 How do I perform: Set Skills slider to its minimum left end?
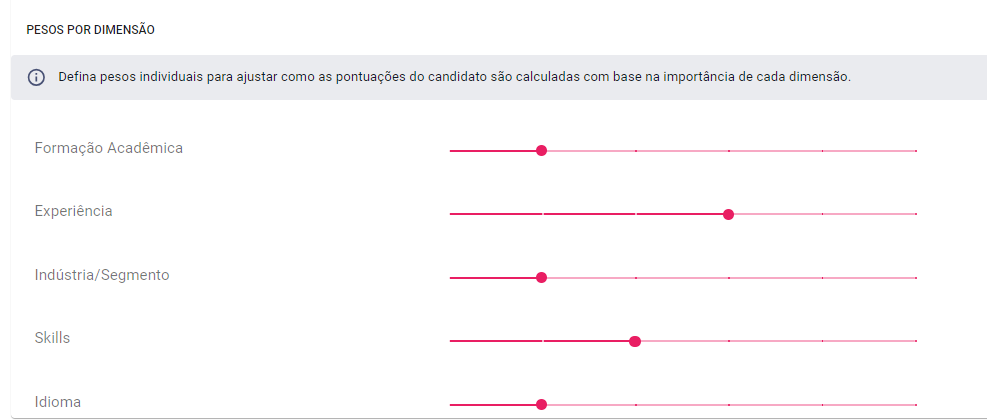451,341
